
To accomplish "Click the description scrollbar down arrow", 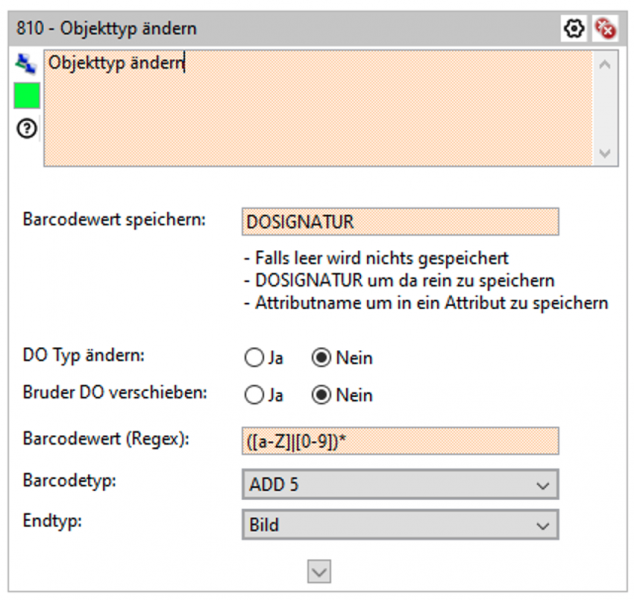I will click(605, 152).
